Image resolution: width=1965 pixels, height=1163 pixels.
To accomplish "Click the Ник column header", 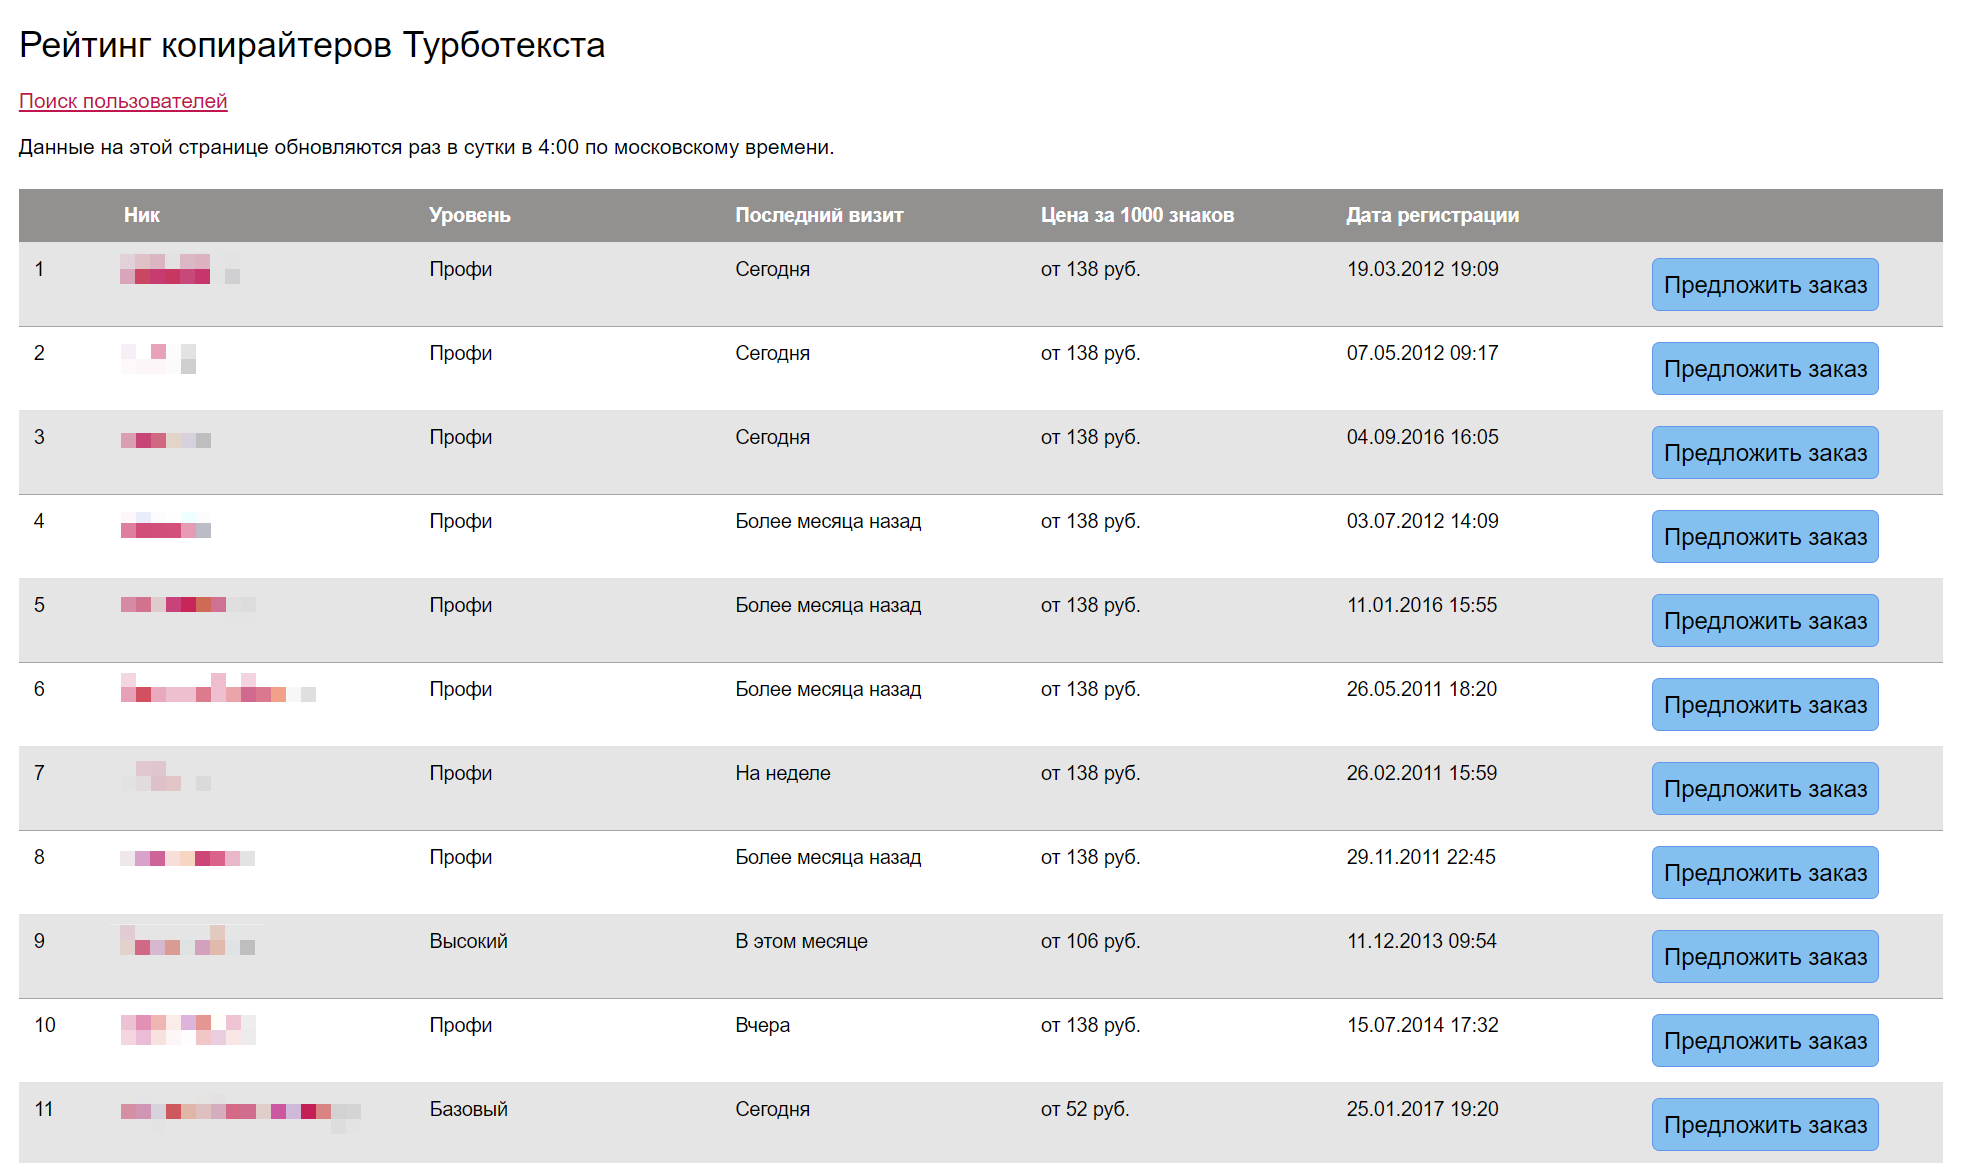I will 142,215.
